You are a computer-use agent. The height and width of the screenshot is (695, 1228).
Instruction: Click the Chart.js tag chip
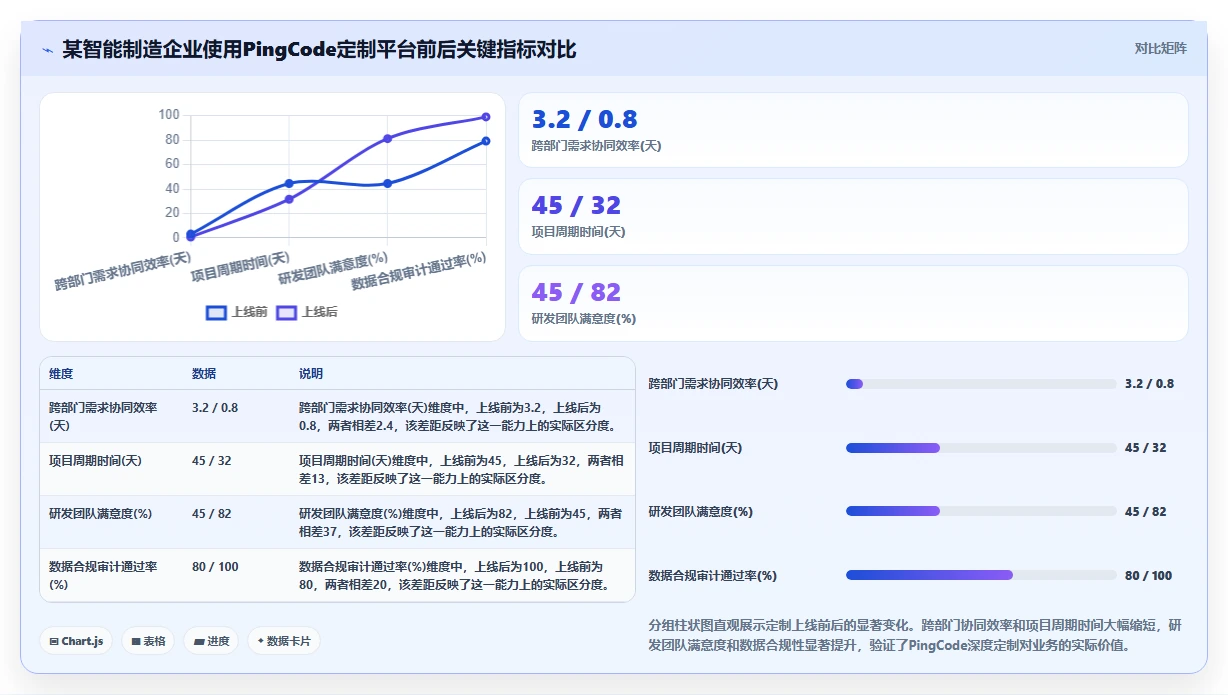point(76,641)
